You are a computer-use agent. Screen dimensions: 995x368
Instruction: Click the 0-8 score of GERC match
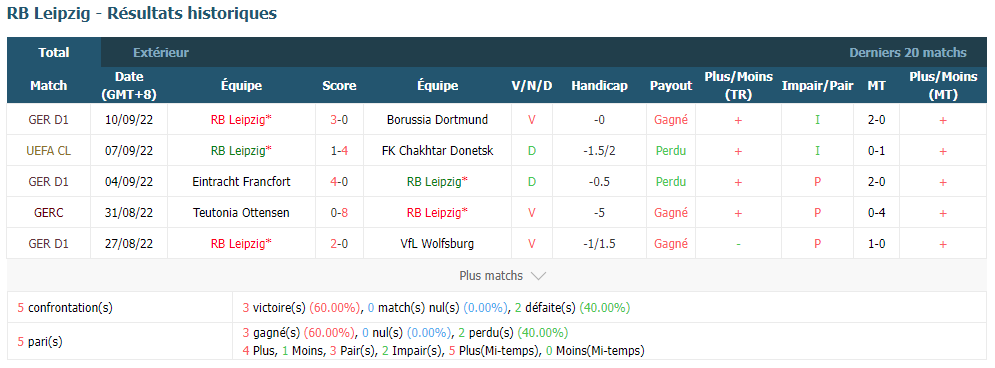click(x=339, y=213)
